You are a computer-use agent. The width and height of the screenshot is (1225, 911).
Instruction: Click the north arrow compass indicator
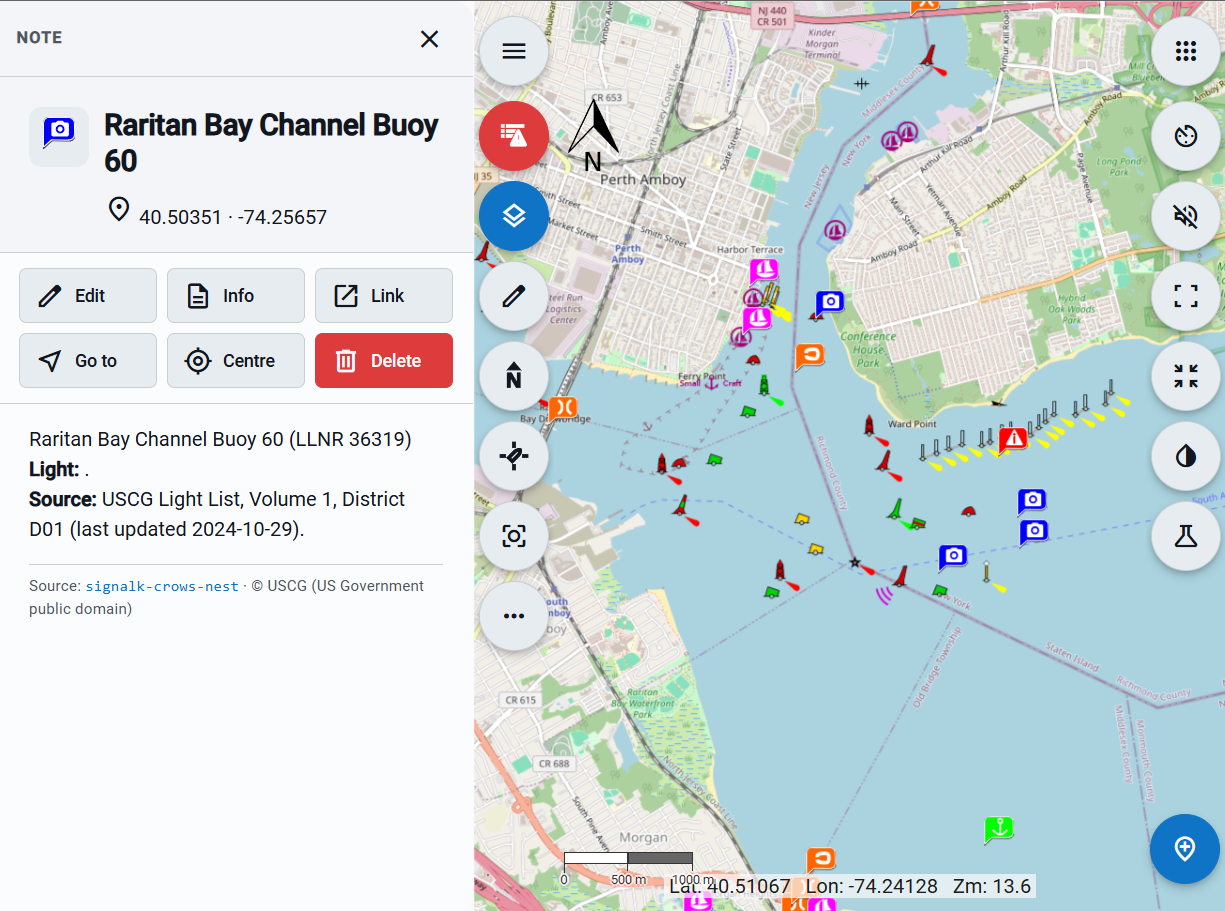[594, 135]
